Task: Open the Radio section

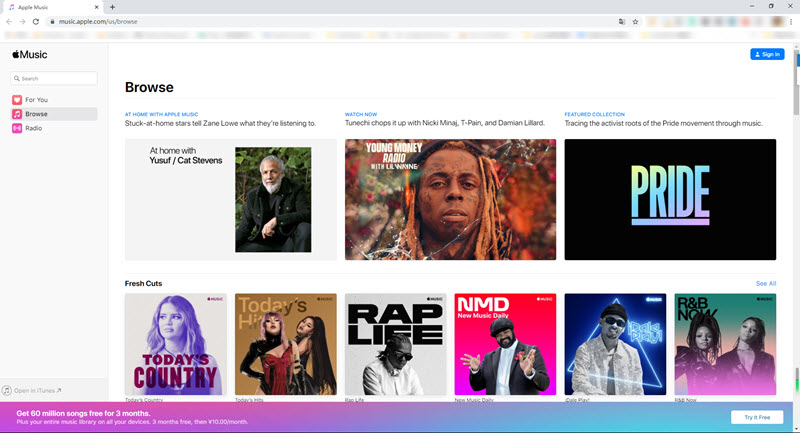Action: 54,128
